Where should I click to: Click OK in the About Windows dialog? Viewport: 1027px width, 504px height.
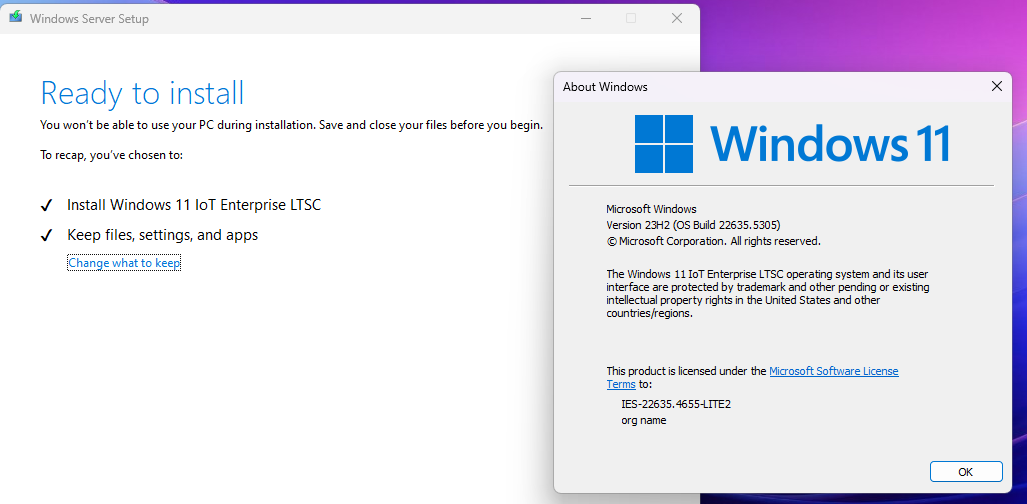[965, 471]
